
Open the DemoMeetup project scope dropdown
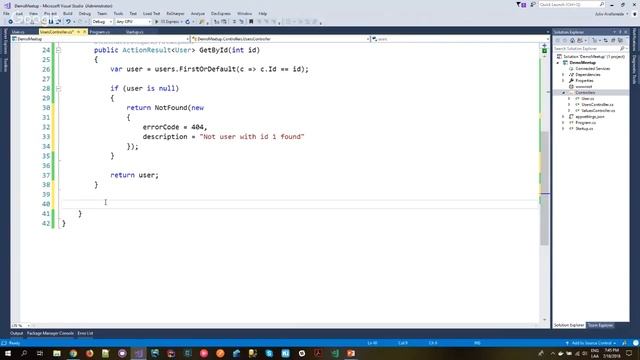click(100, 39)
